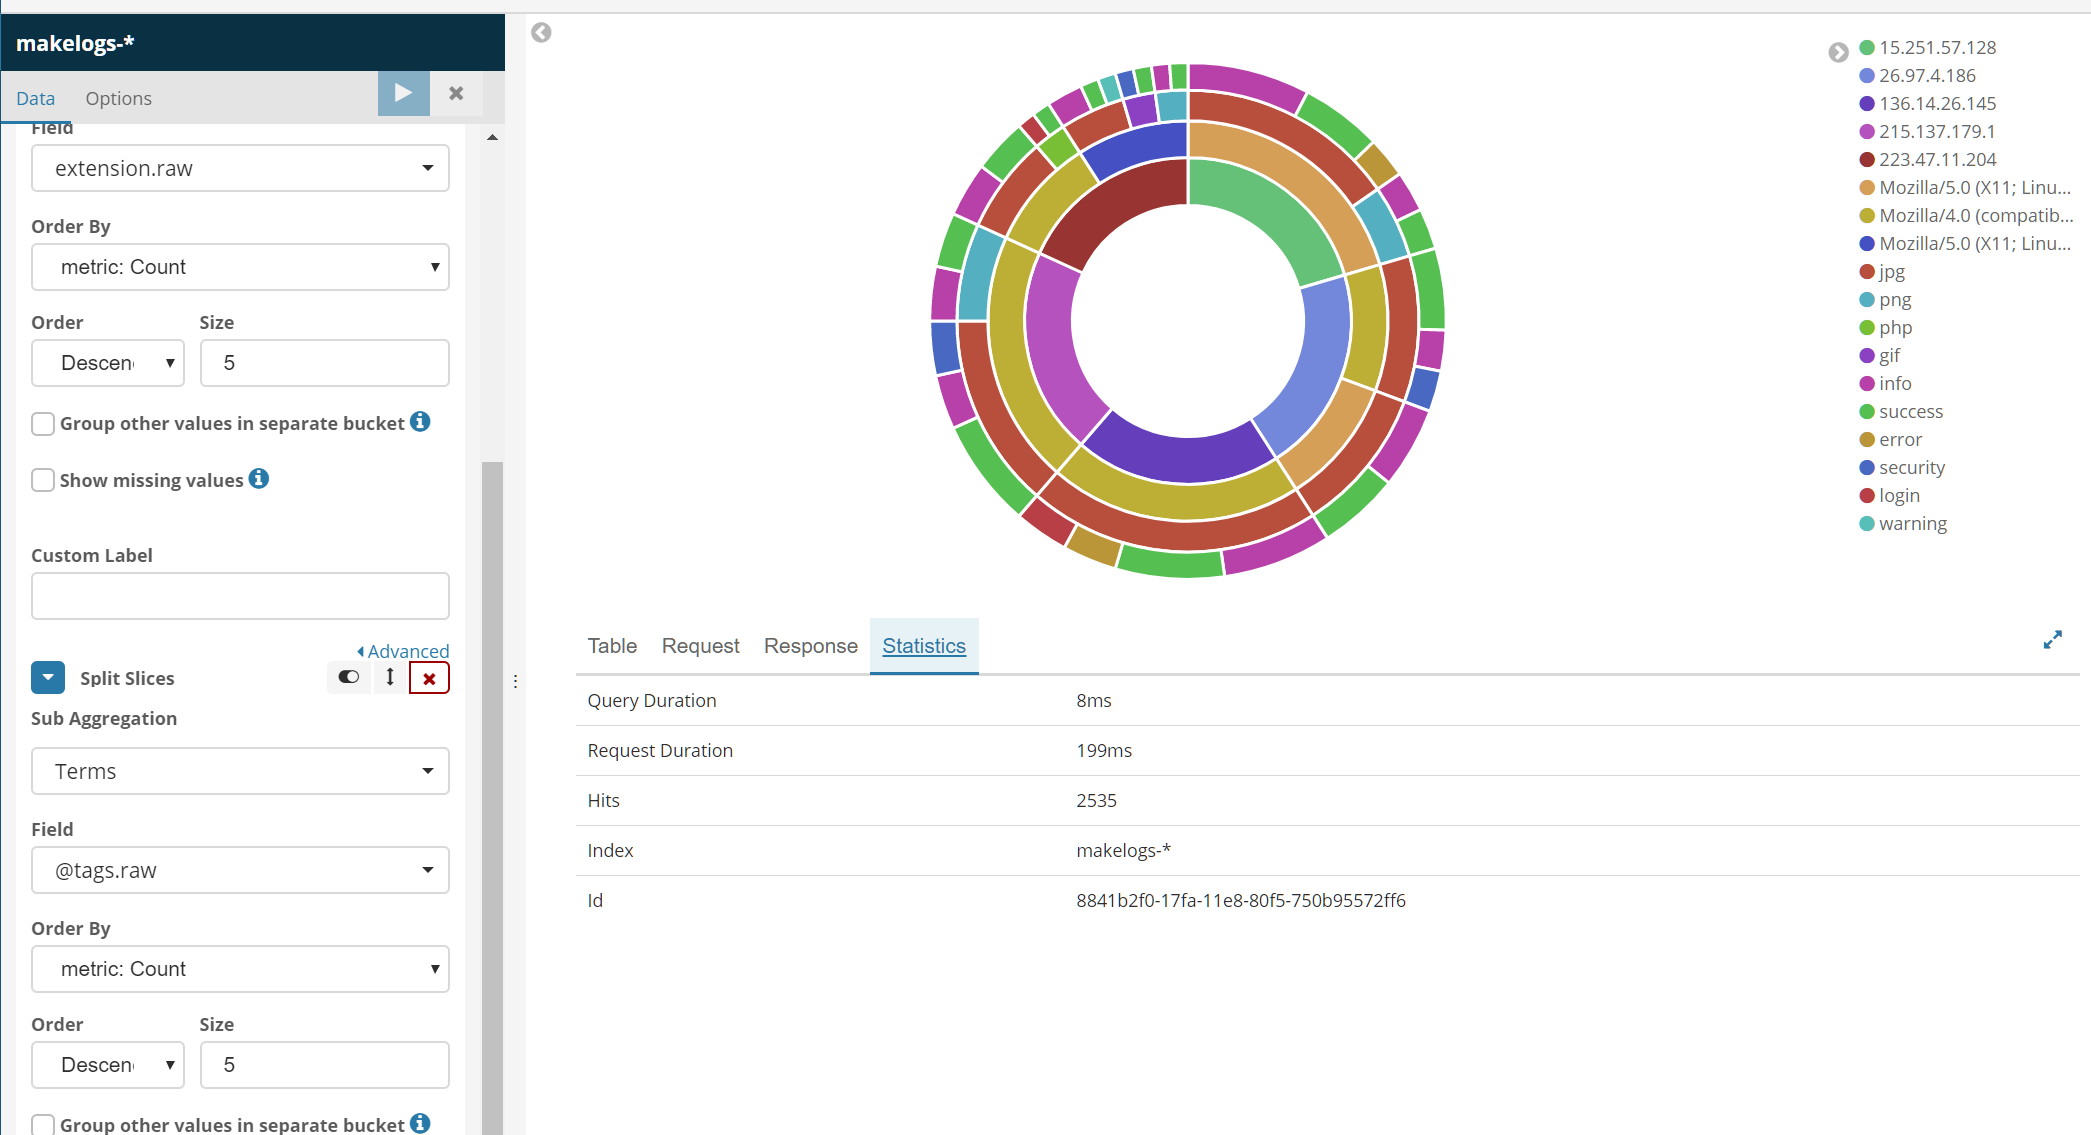The width and height of the screenshot is (2091, 1135).
Task: Open the Request tab
Action: [x=700, y=646]
